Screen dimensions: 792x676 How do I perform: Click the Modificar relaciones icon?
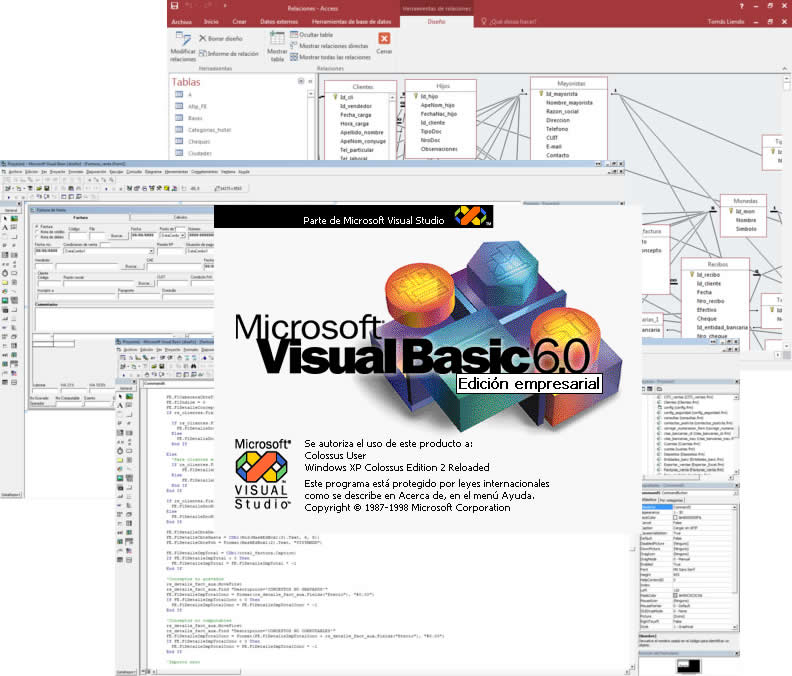tap(183, 44)
